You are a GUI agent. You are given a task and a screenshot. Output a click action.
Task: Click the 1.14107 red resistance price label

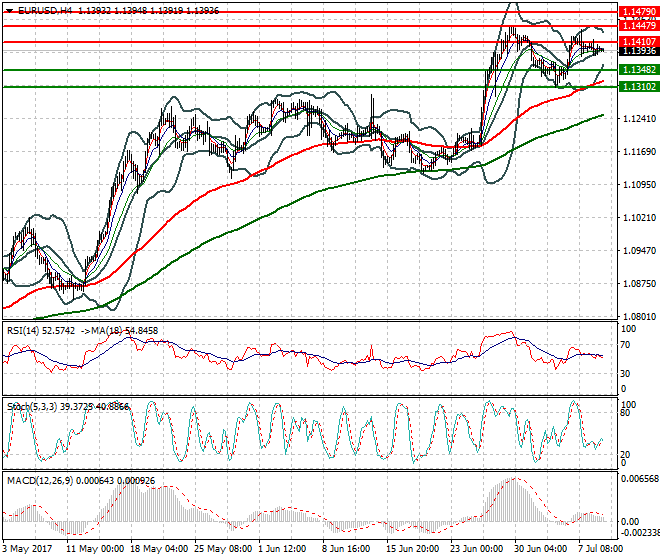click(639, 42)
